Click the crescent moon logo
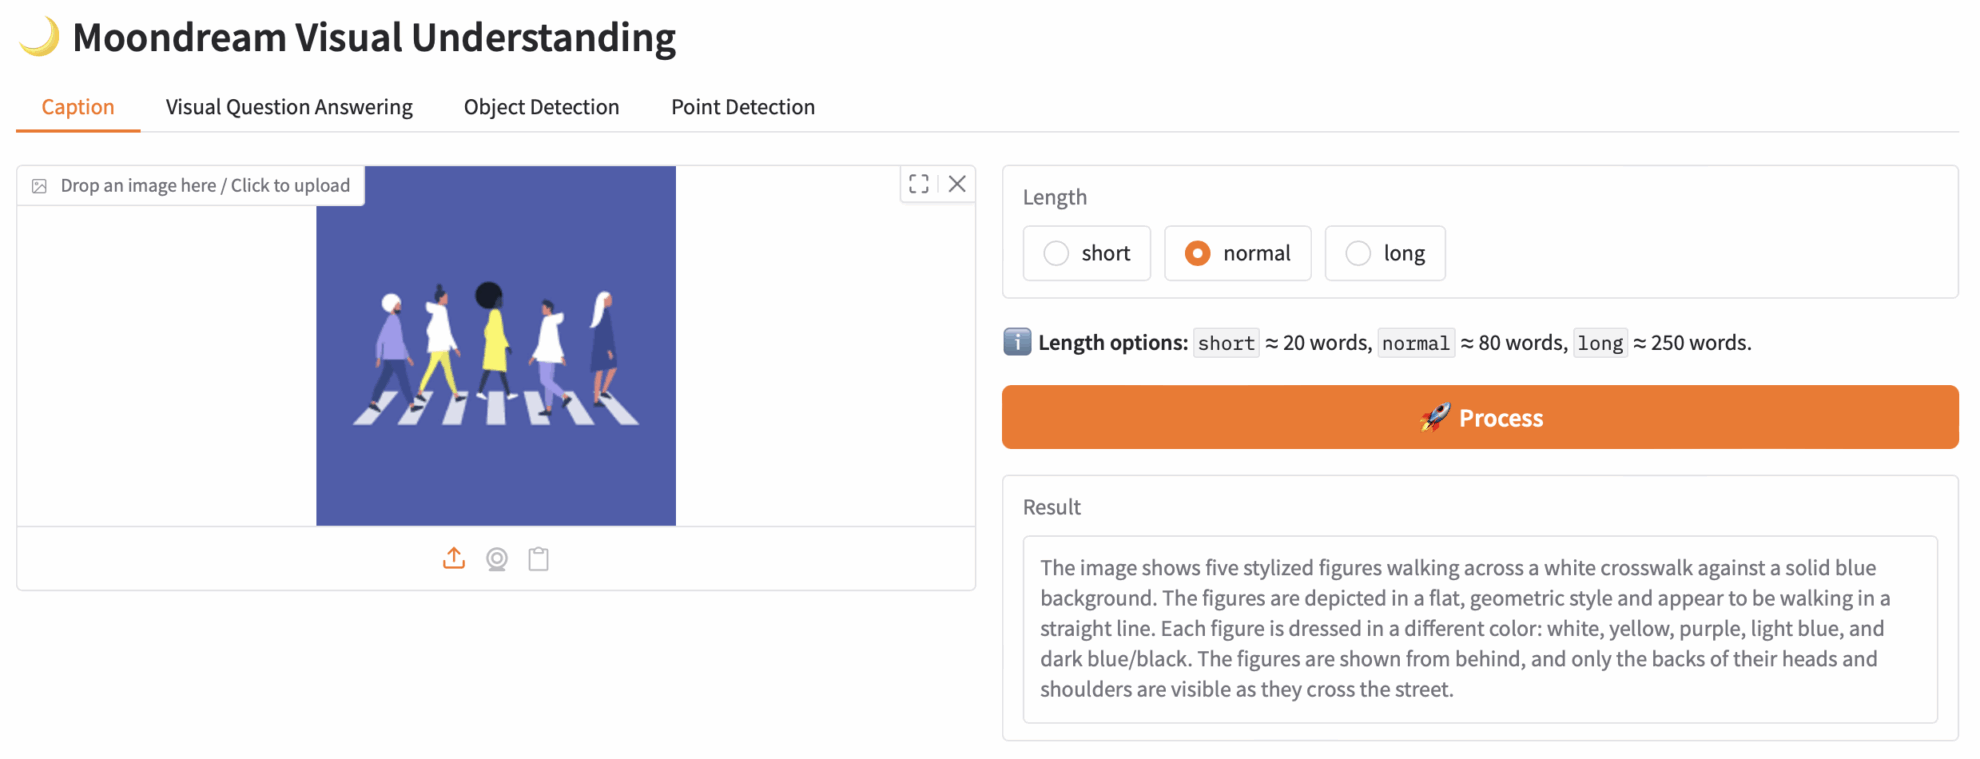The width and height of the screenshot is (1980, 759). click(x=39, y=37)
